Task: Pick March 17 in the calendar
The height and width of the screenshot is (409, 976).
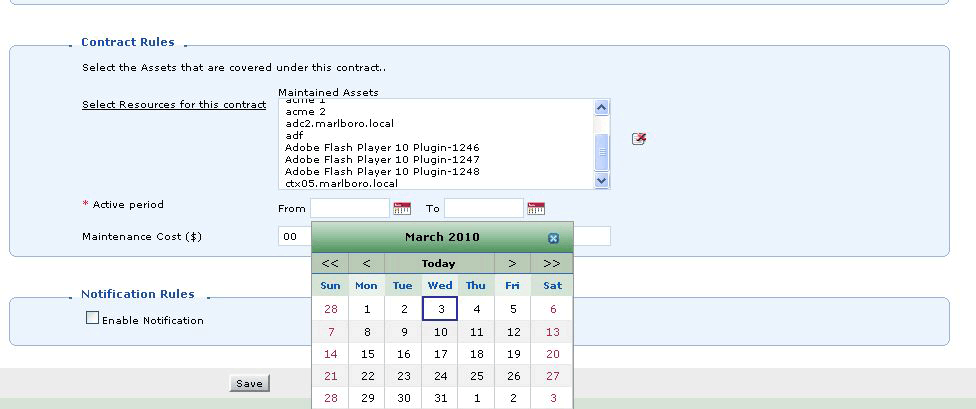Action: (x=440, y=354)
